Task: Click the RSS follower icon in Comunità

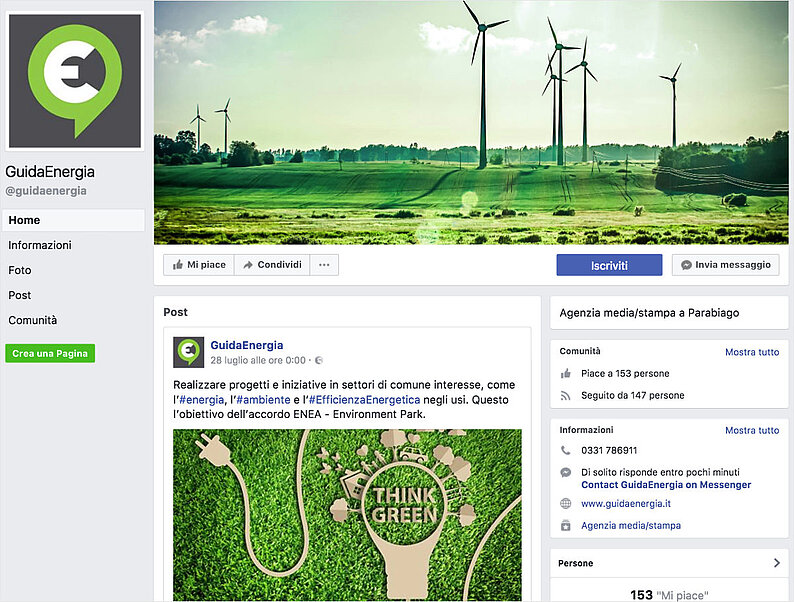Action: (566, 396)
